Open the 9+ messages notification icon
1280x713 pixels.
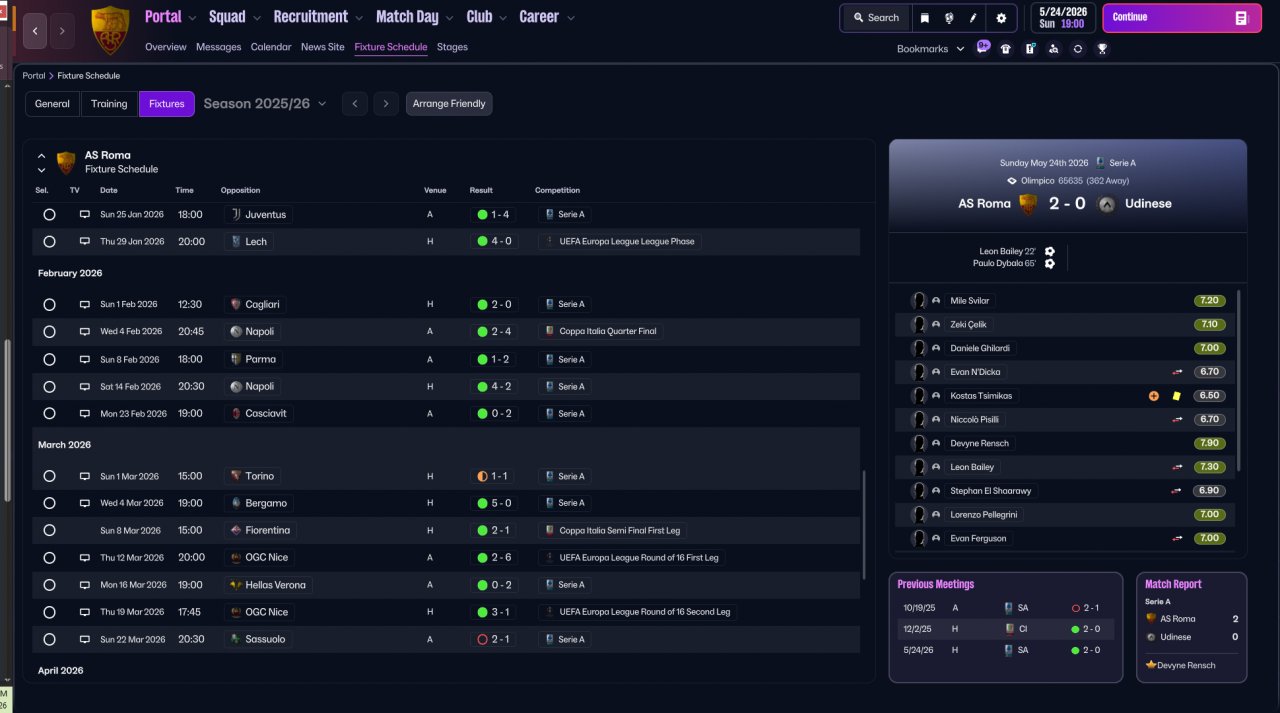(983, 47)
